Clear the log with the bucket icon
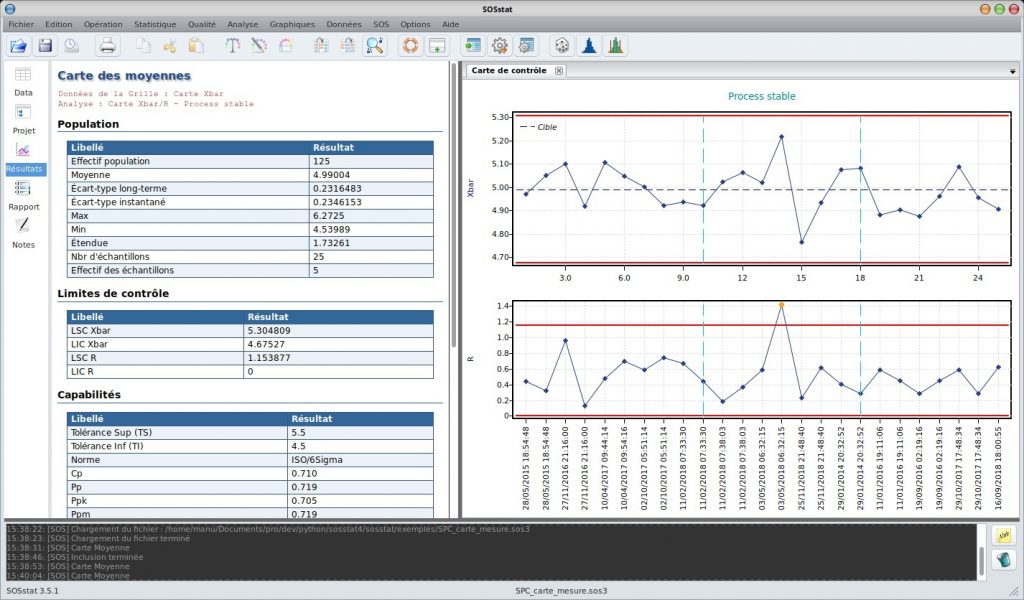Image resolution: width=1024 pixels, height=600 pixels. 1002,562
